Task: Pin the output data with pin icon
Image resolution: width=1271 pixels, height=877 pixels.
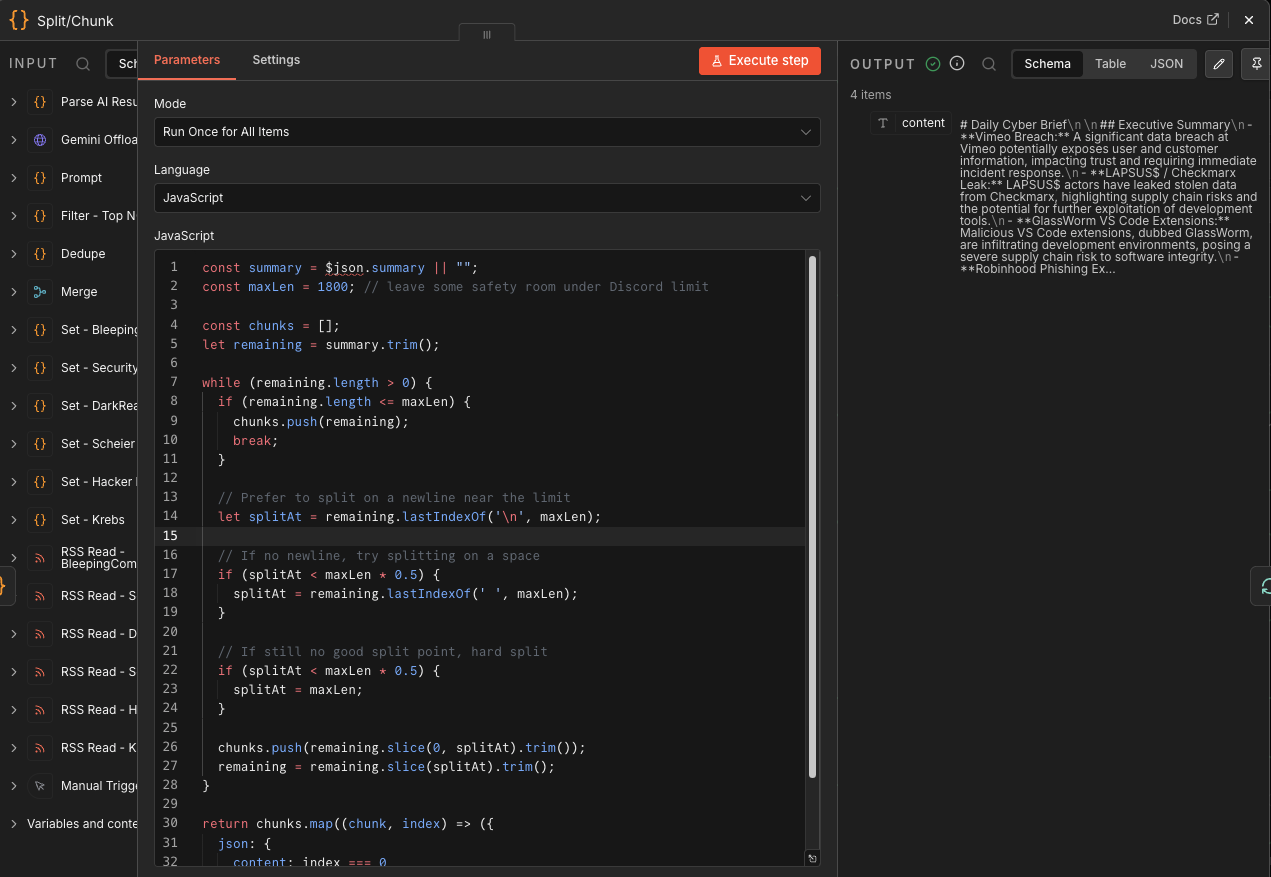Action: tap(1256, 64)
